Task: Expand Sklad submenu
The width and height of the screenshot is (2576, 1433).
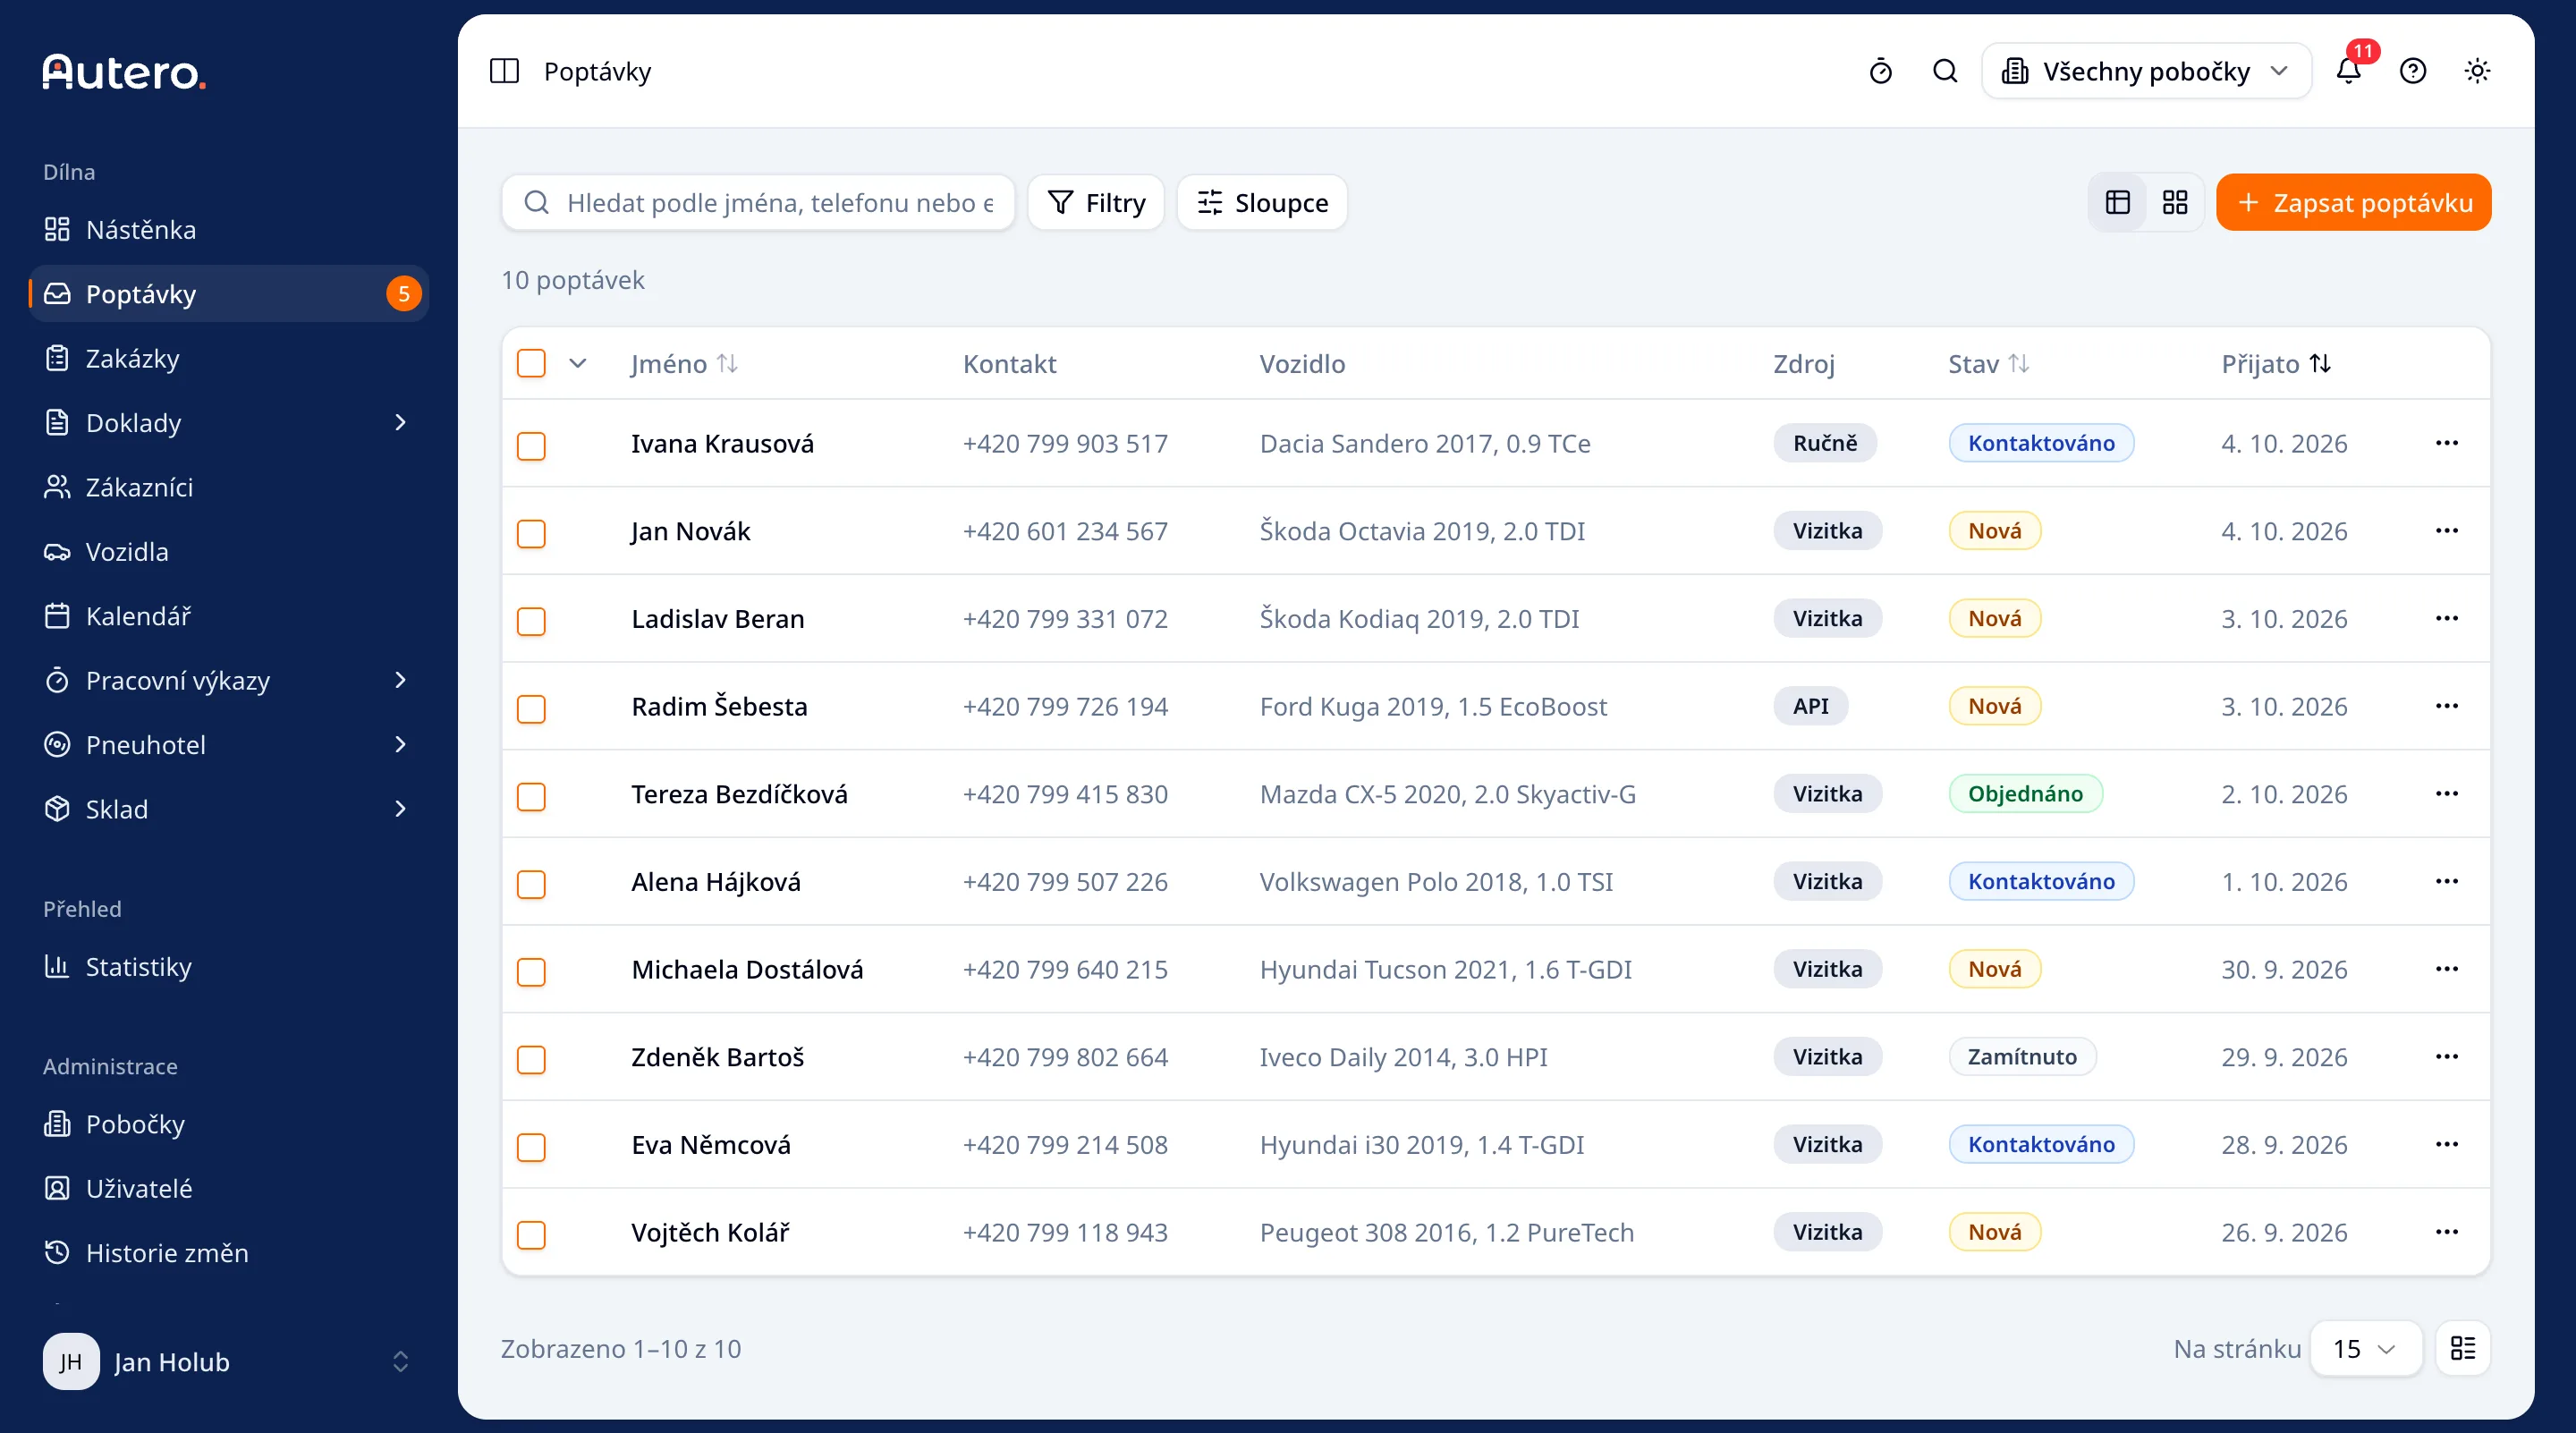Action: click(400, 809)
